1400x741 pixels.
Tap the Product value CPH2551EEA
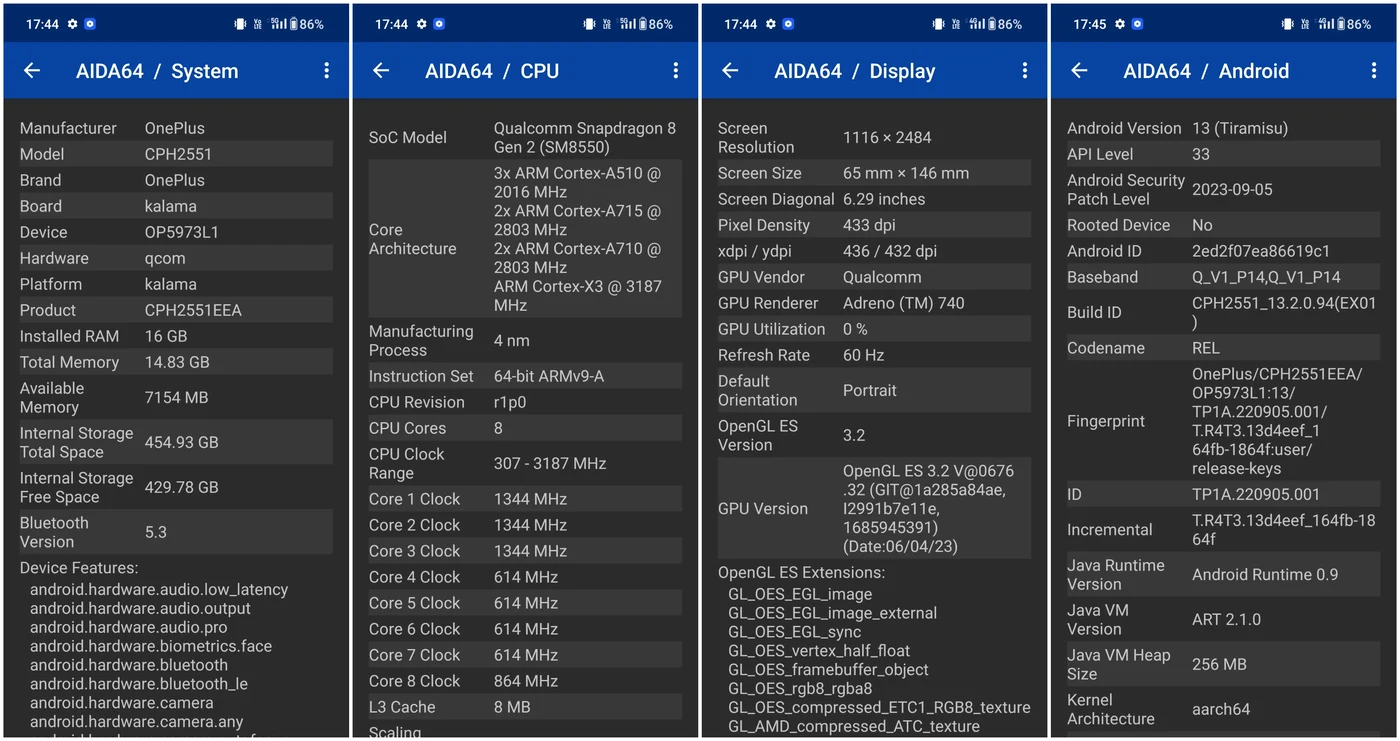[x=193, y=310]
